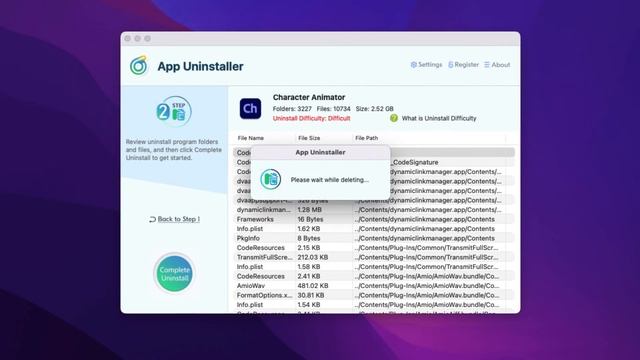The width and height of the screenshot is (640, 360).
Task: Click the 481.02 KB size cell
Action: pos(313,286)
